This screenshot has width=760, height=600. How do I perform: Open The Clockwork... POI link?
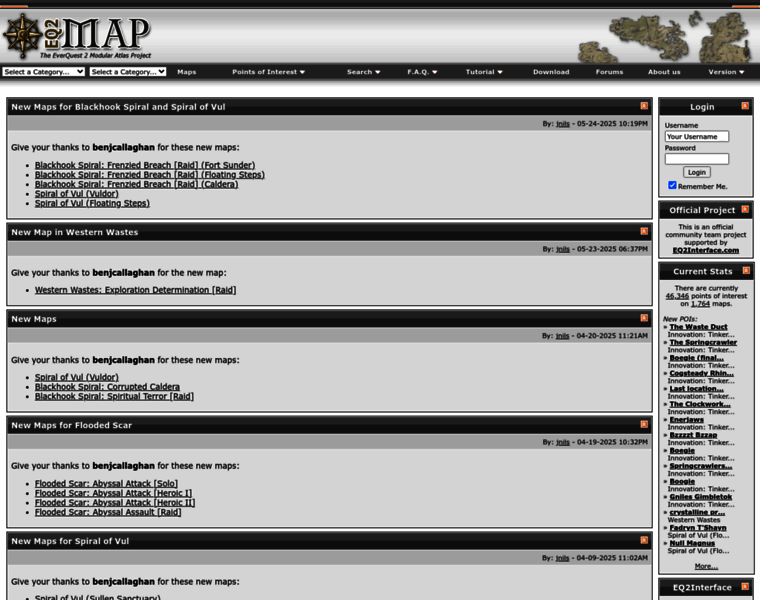tap(700, 405)
